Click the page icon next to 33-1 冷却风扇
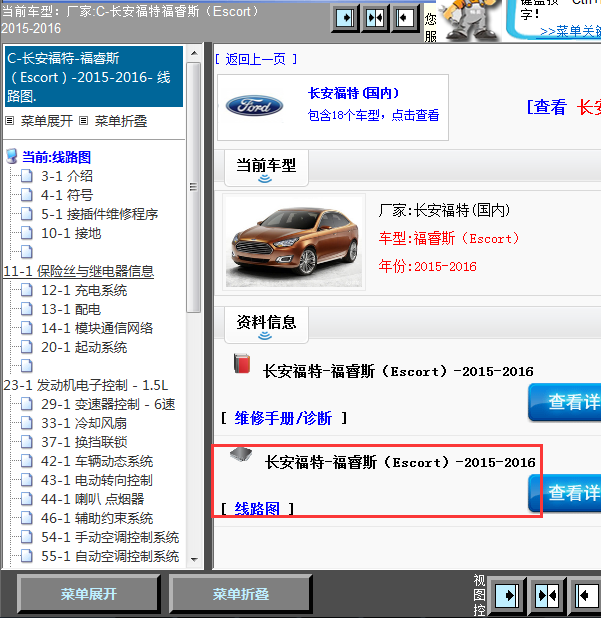Screen dimensions: 601x618 tap(26, 423)
